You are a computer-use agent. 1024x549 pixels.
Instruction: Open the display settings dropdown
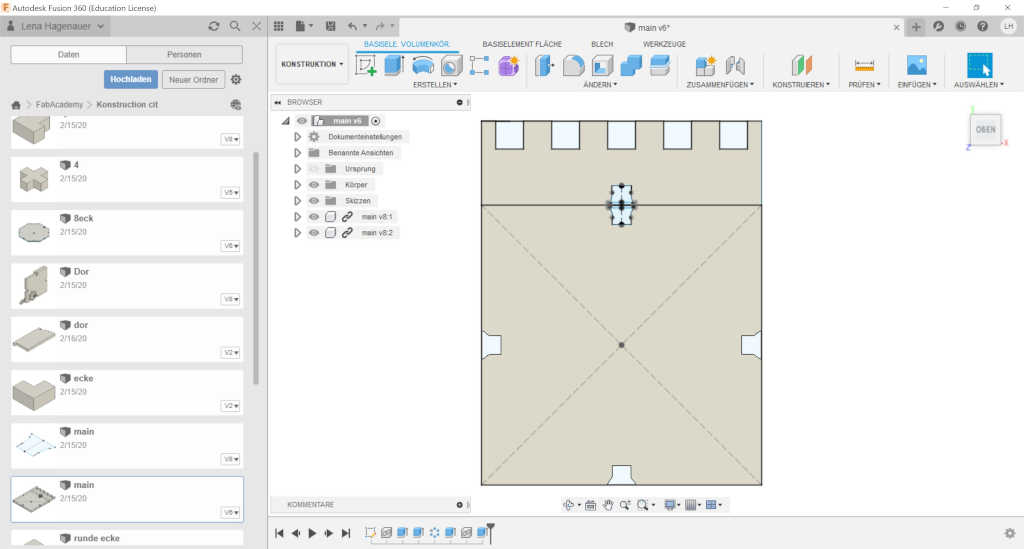click(671, 505)
